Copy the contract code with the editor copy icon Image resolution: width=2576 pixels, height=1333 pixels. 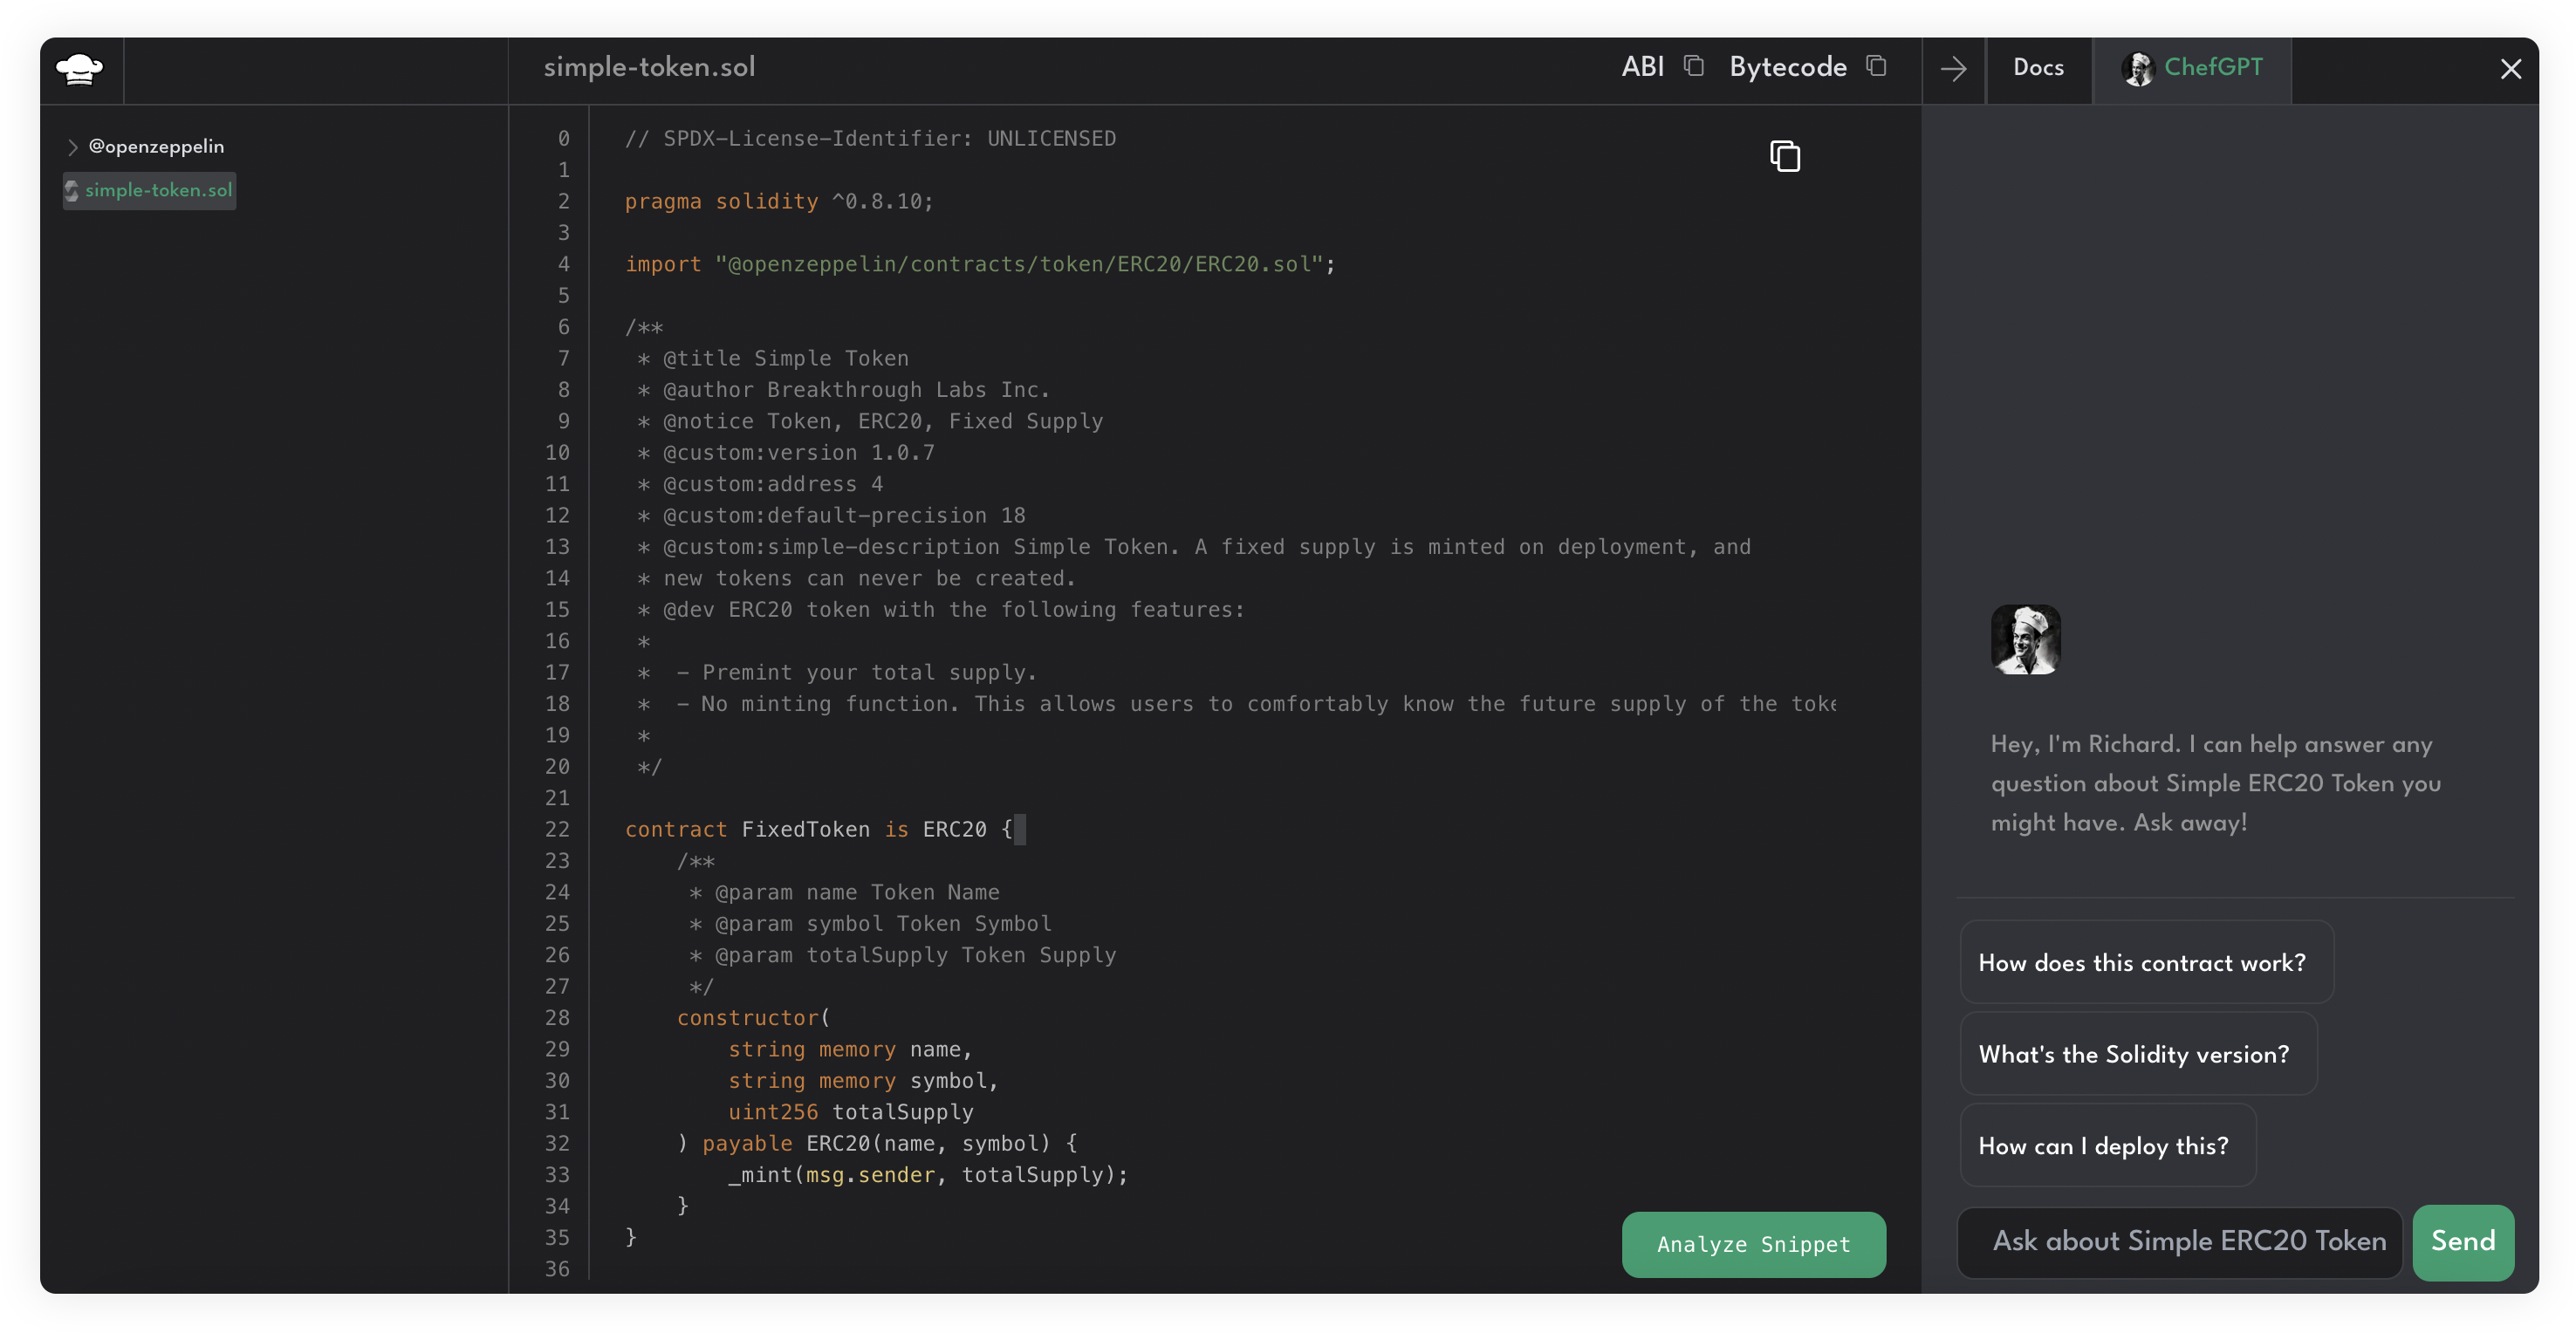tap(1785, 155)
